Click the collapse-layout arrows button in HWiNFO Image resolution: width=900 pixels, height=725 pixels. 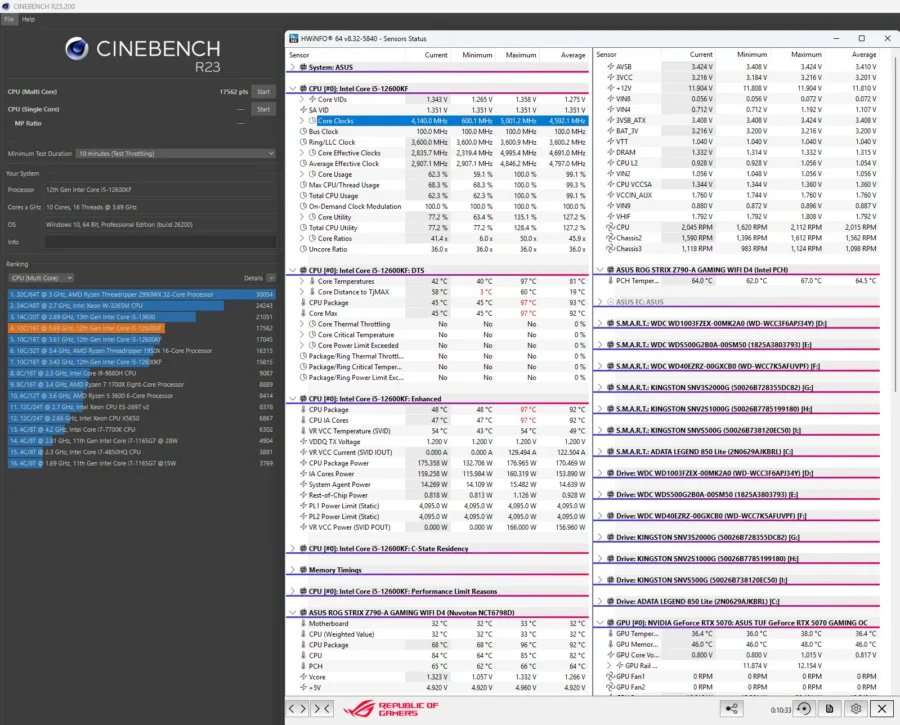[321, 708]
